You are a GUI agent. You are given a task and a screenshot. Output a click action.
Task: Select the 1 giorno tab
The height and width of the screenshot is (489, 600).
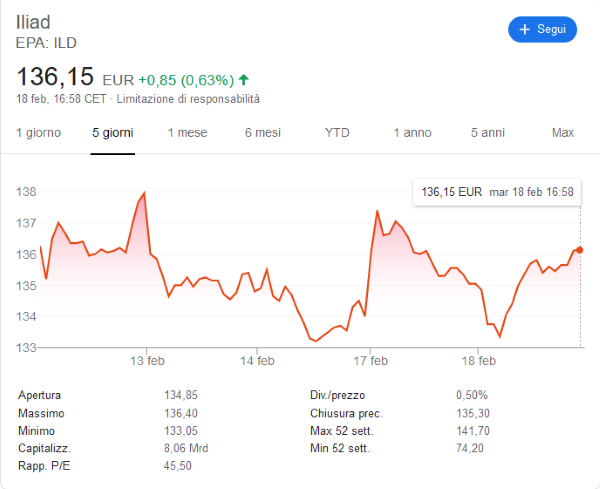38,132
